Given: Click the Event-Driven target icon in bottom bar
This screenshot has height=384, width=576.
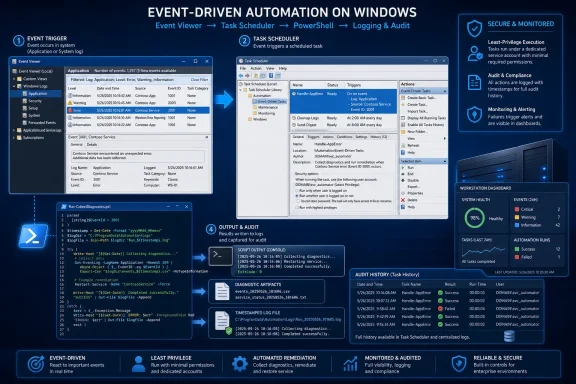Looking at the screenshot, I should point(36,364).
